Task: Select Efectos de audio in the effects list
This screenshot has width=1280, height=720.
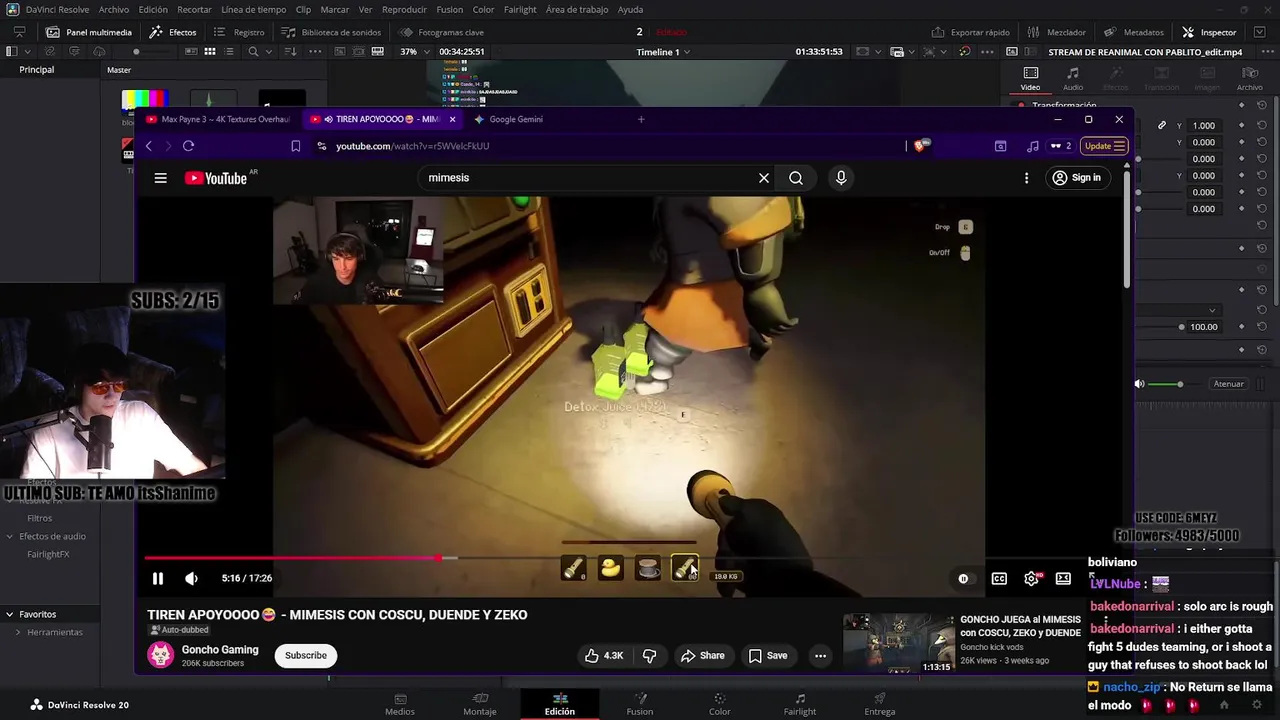Action: [x=52, y=536]
